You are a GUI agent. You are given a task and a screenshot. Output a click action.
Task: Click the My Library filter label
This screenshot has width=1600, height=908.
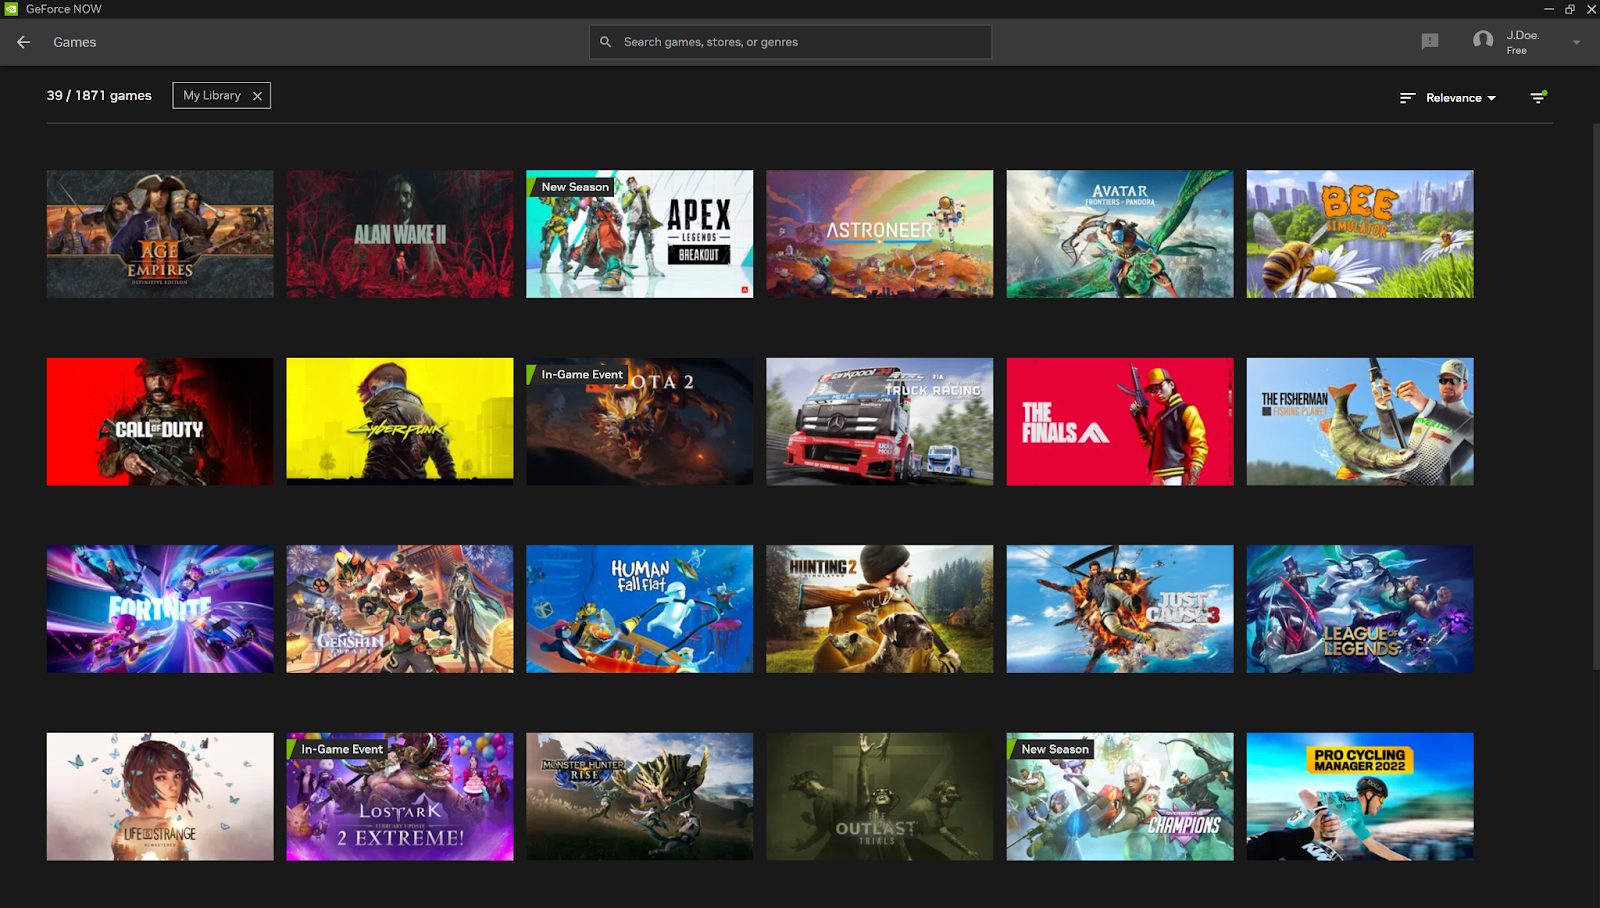pyautogui.click(x=212, y=95)
